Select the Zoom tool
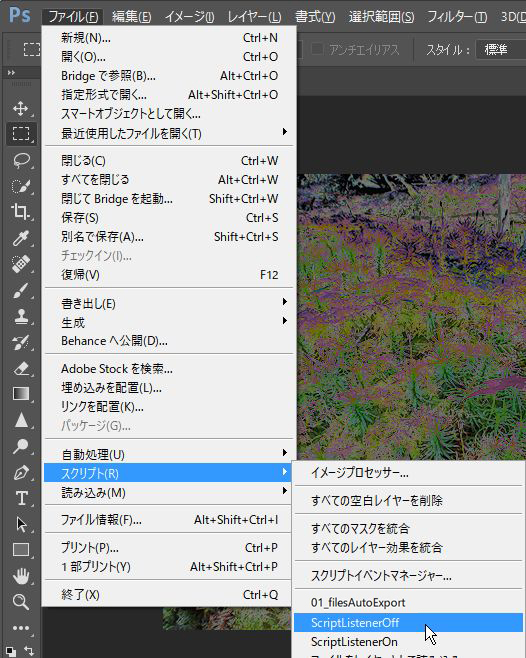 tap(21, 602)
